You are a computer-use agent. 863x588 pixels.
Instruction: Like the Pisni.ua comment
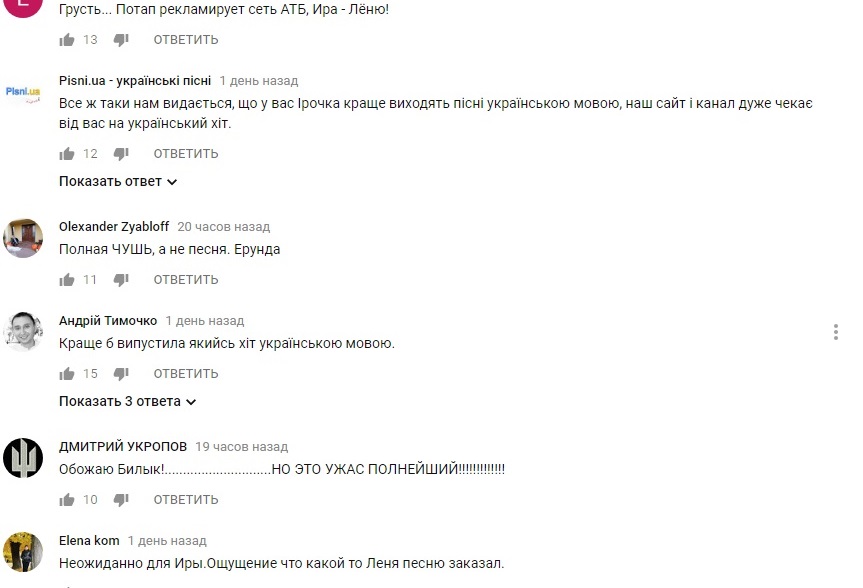pos(67,154)
